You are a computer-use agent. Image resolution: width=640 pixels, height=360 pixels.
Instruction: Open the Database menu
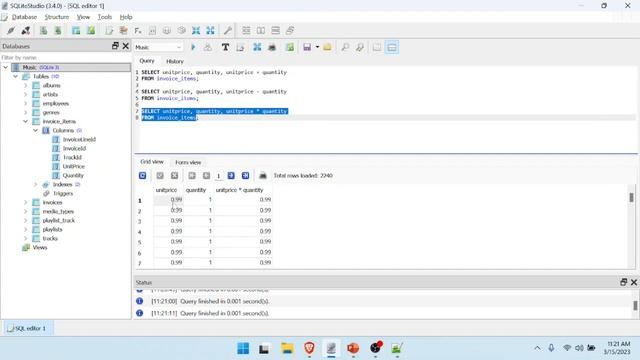coord(24,17)
